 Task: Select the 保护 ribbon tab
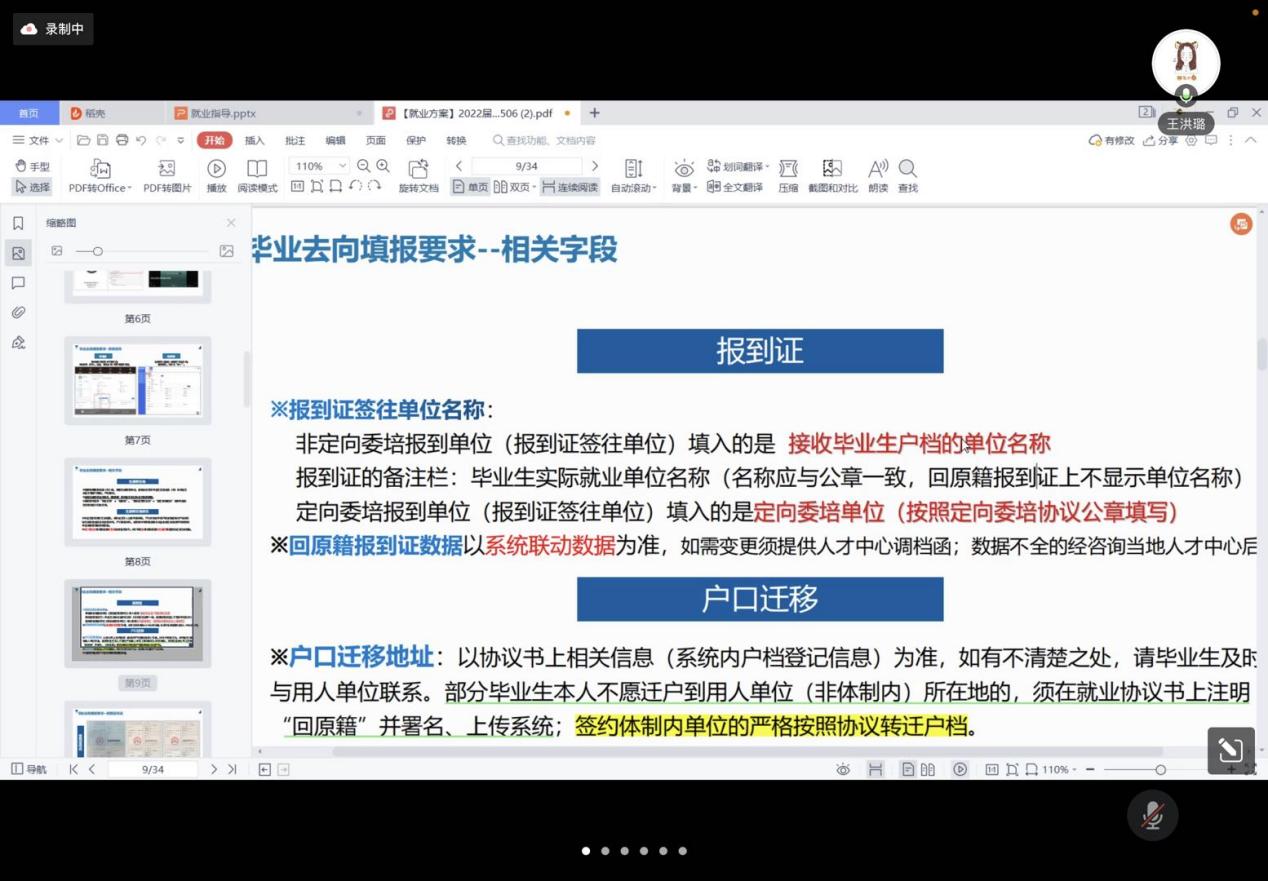416,141
